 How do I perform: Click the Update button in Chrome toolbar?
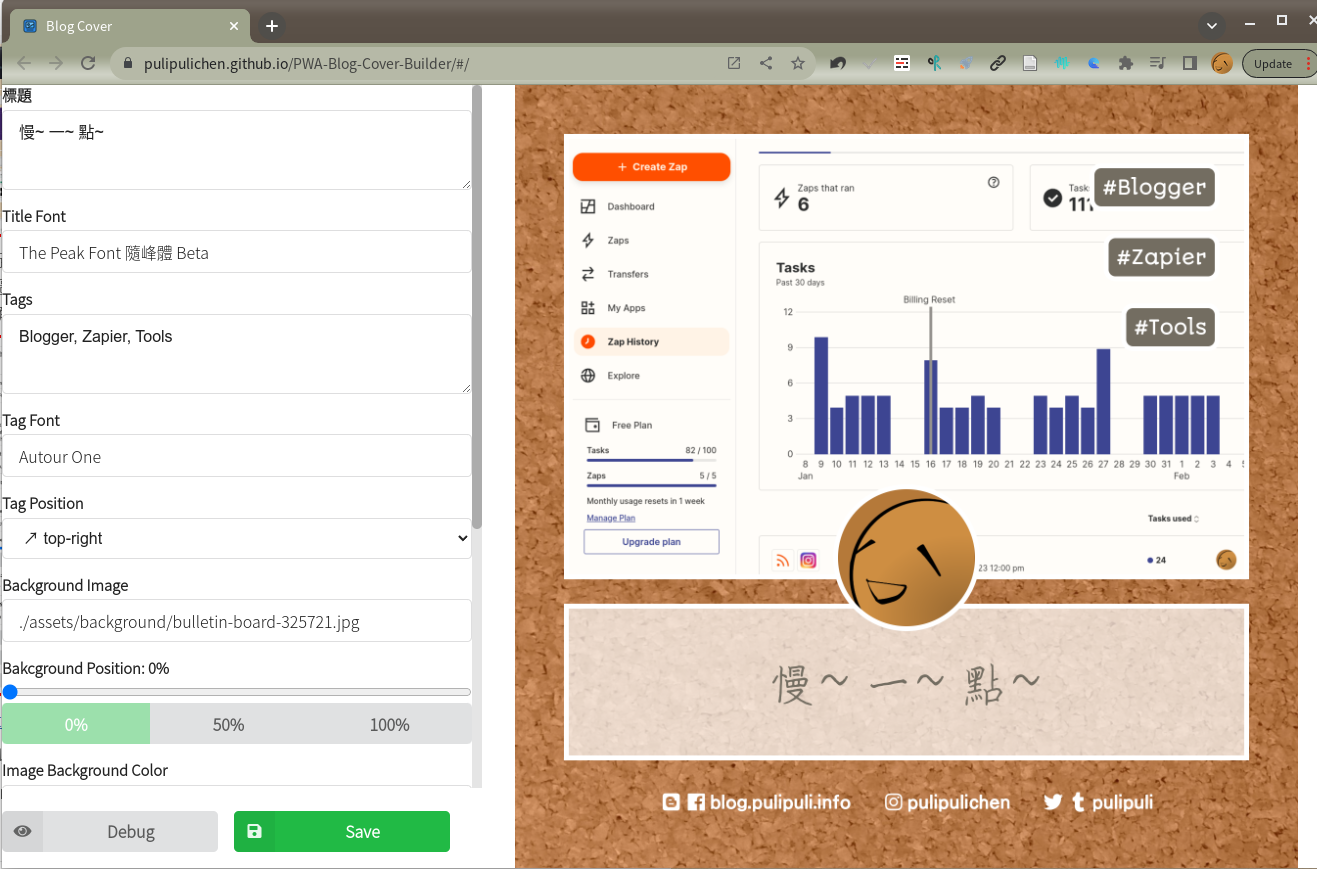[1279, 63]
